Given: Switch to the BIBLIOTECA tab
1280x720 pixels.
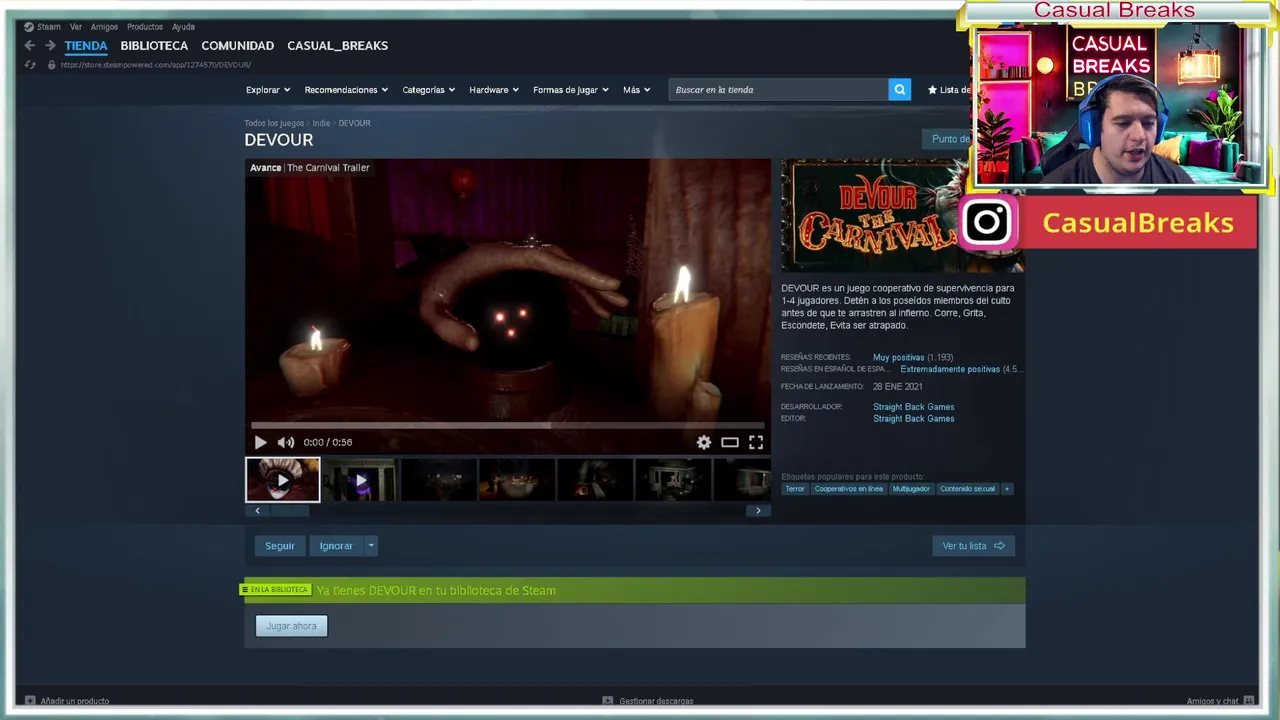Looking at the screenshot, I should tap(154, 46).
